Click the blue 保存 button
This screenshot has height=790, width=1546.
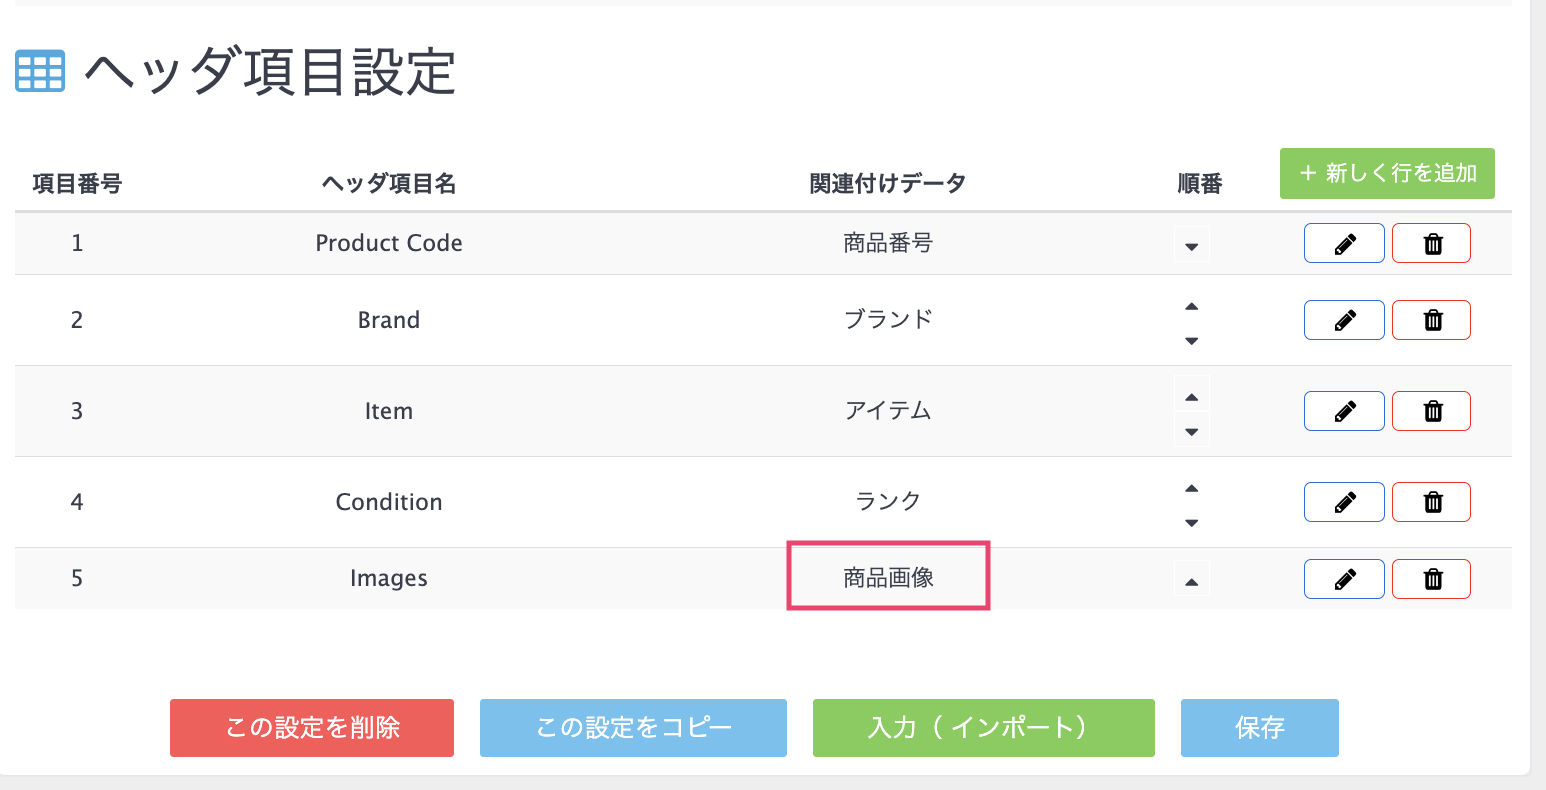(1259, 728)
